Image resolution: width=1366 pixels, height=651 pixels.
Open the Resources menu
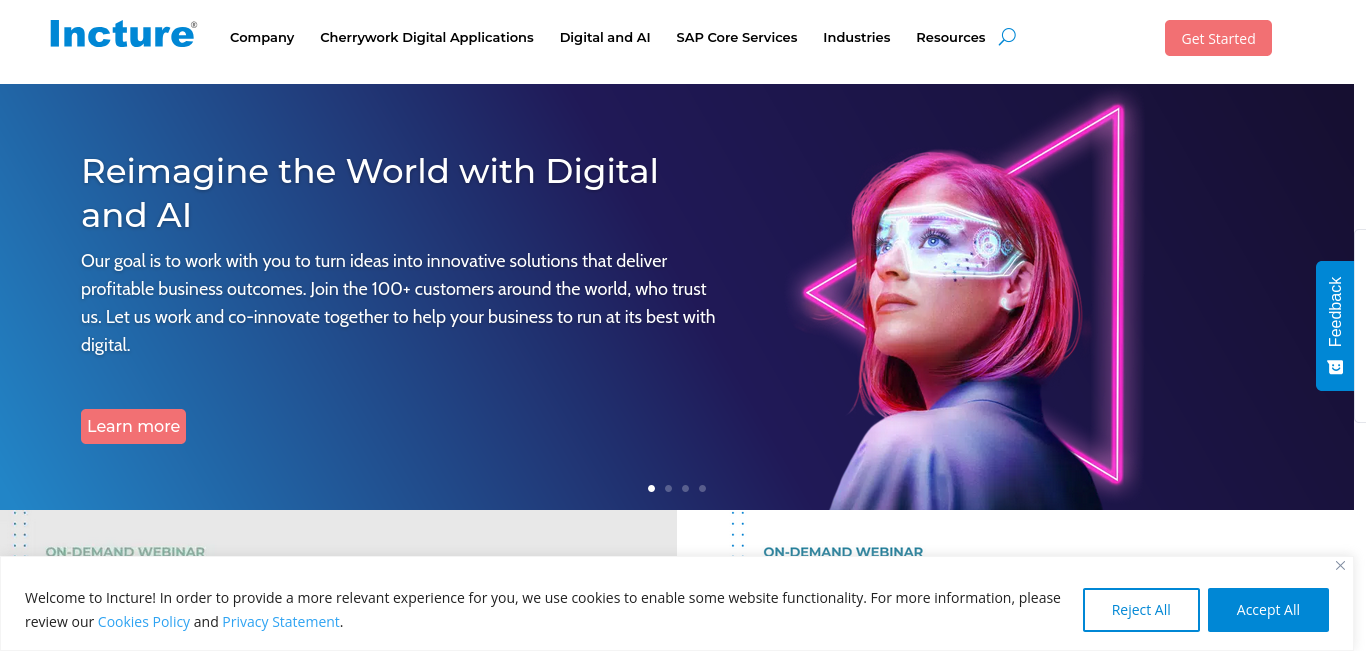point(951,37)
